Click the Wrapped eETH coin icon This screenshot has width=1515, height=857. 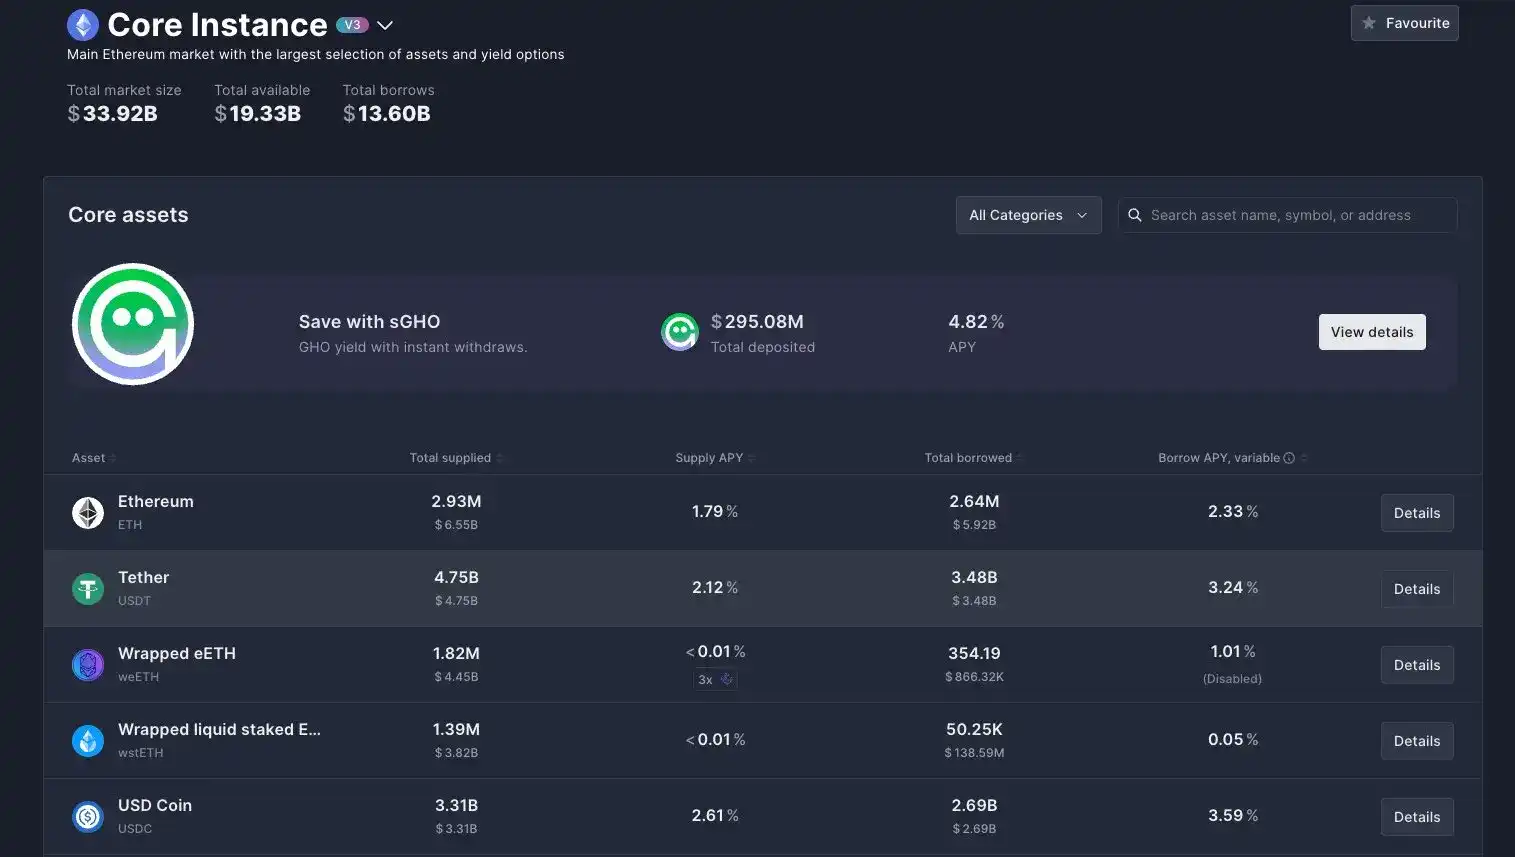(87, 663)
